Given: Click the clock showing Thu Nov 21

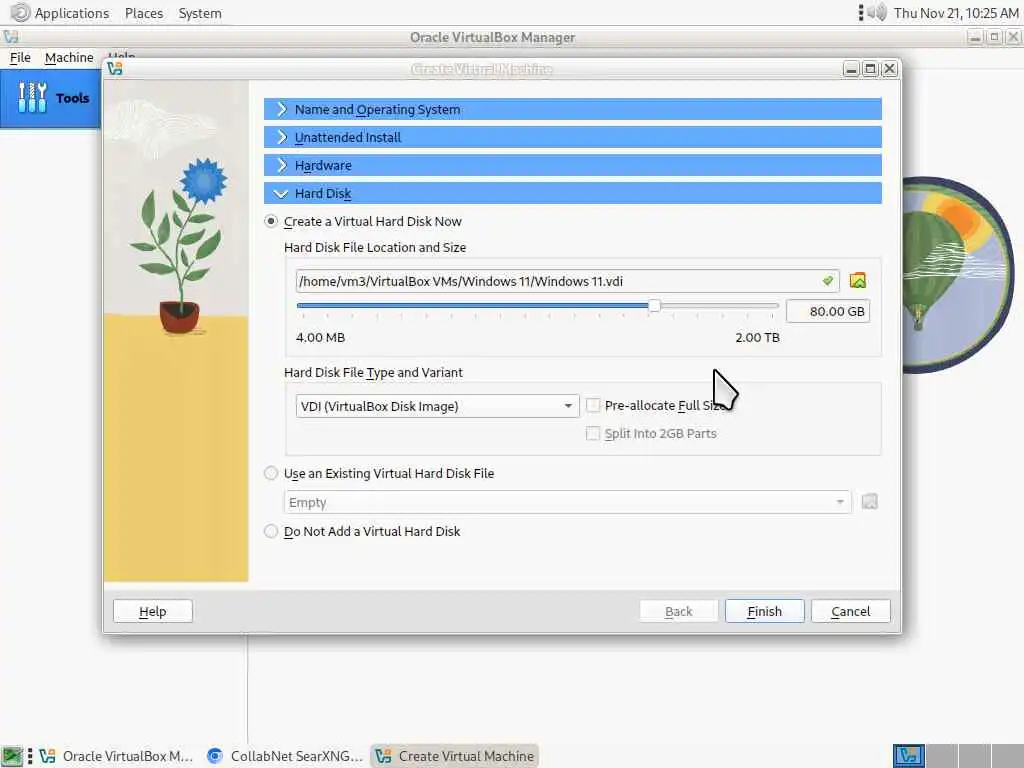Looking at the screenshot, I should [x=955, y=13].
